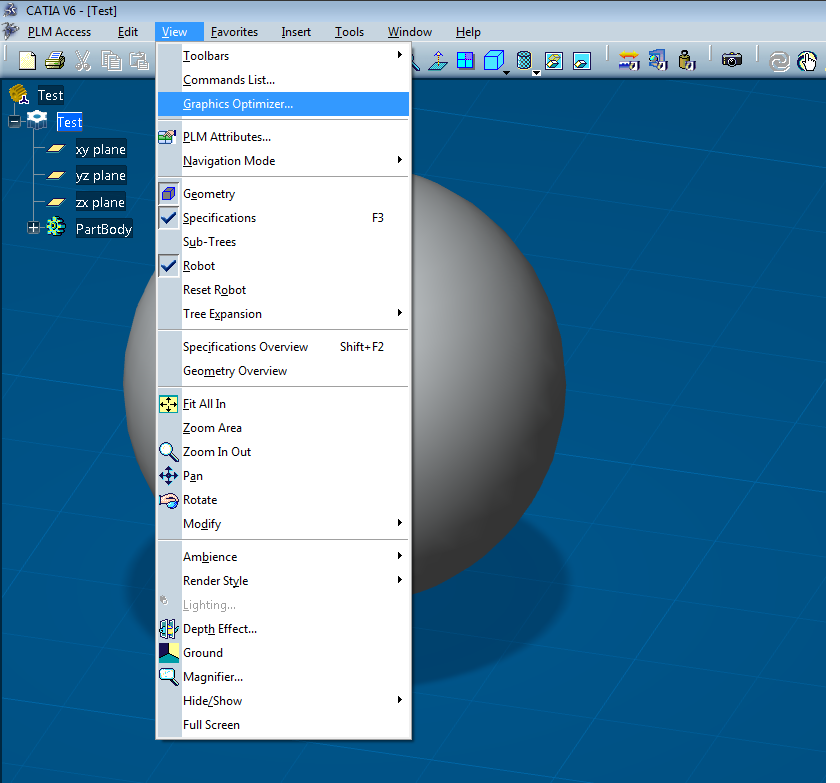Image resolution: width=840 pixels, height=783 pixels.
Task: Open the Navigation Mode submenu
Action: tap(283, 161)
